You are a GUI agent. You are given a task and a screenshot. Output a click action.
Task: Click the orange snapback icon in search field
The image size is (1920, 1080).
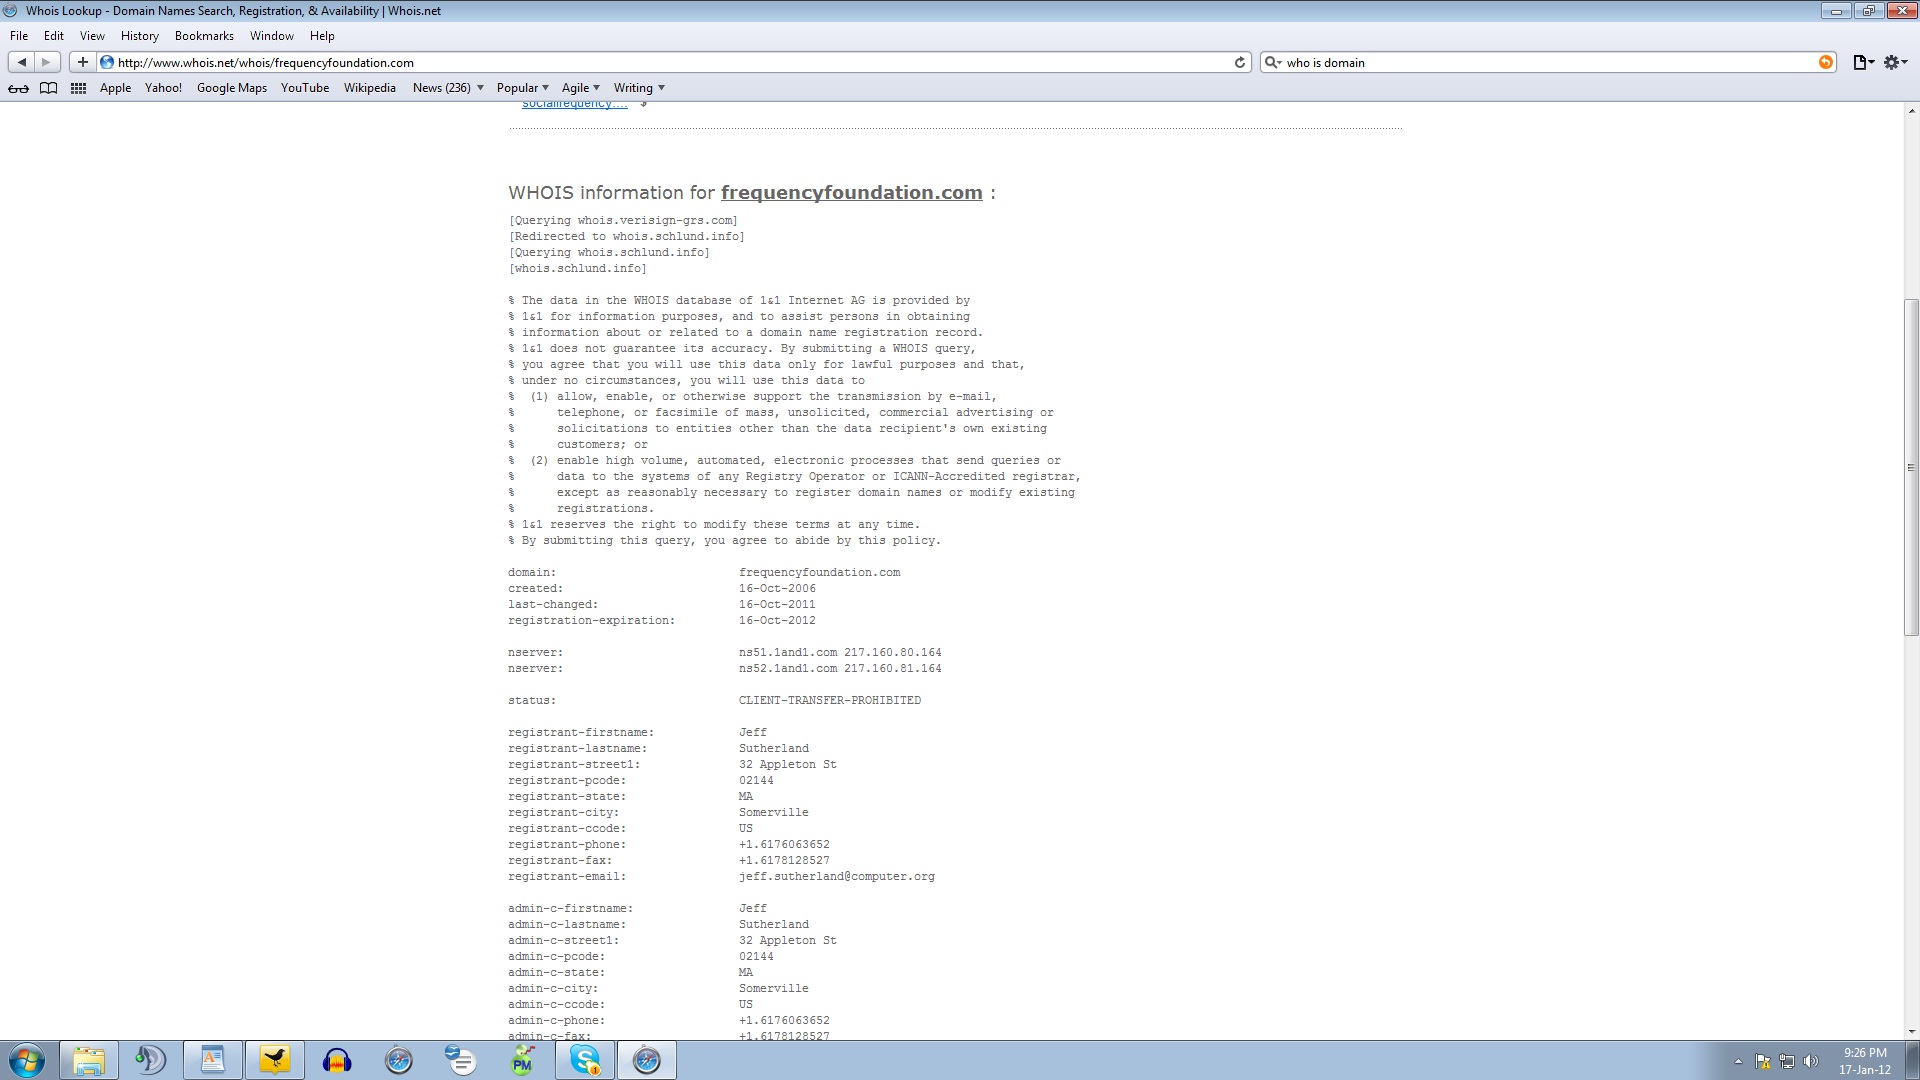coord(1825,62)
